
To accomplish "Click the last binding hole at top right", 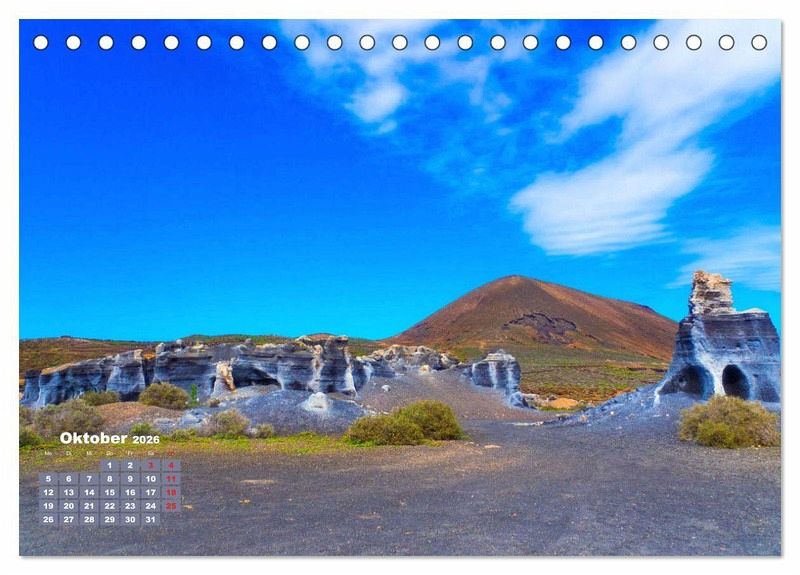I will 759,42.
